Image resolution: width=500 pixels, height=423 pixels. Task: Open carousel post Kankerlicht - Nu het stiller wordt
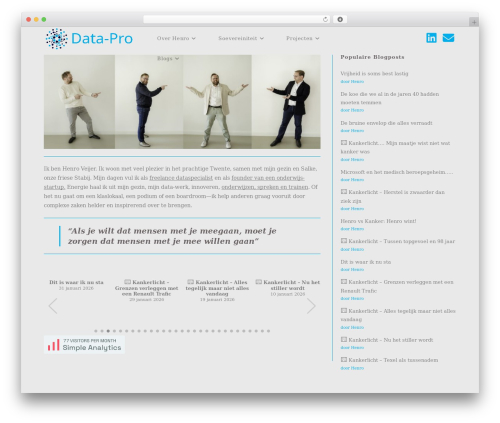coord(288,285)
